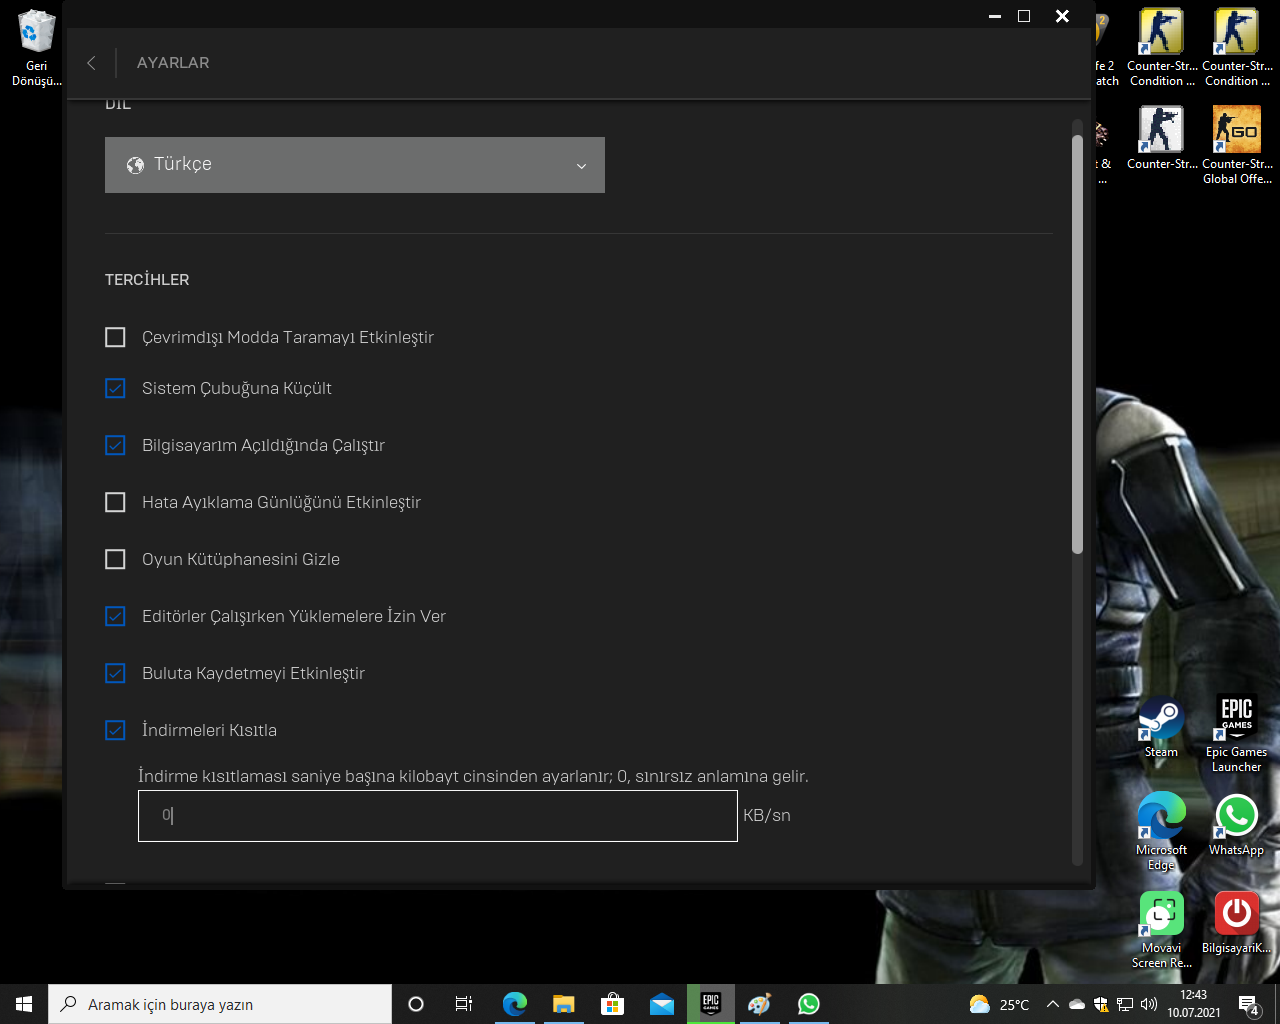Select the Recycle Bin desktop icon
1280x1024 pixels.
tap(37, 48)
